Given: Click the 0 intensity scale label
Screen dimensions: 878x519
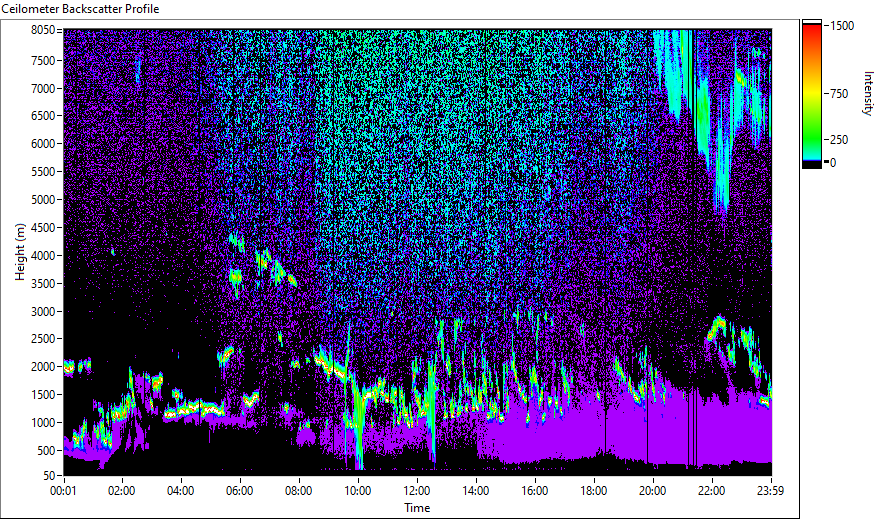Looking at the screenshot, I should (x=833, y=163).
